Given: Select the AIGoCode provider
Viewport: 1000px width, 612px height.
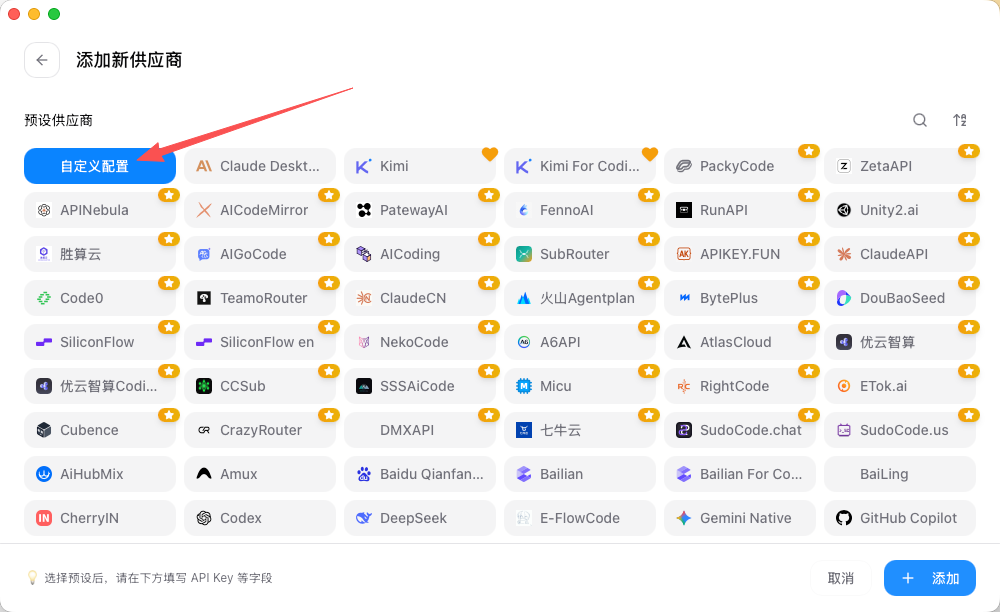Looking at the screenshot, I should point(260,254).
